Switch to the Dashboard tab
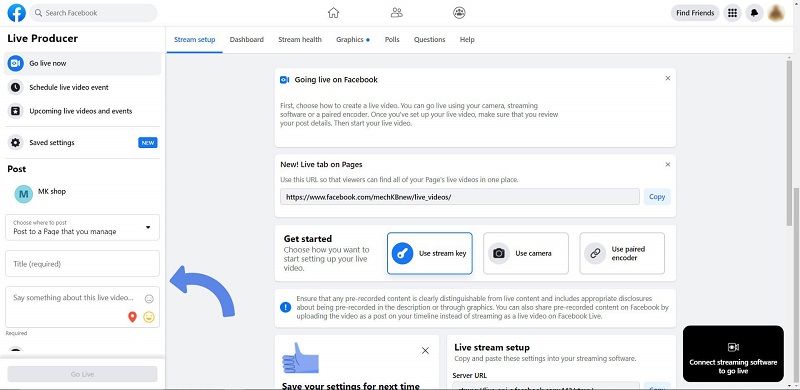800x390 pixels. coord(246,39)
